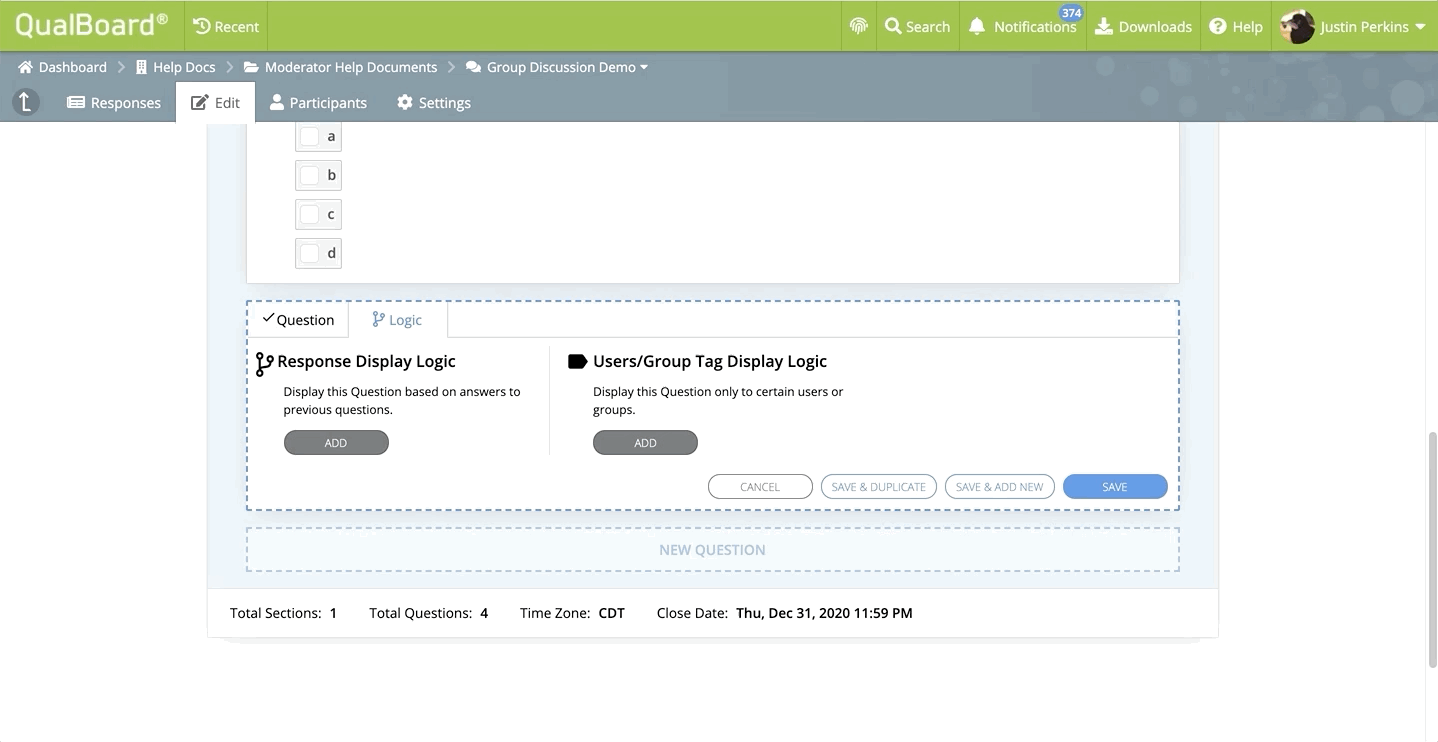This screenshot has height=742, width=1438.
Task: Check the box for option c
Action: [310, 214]
